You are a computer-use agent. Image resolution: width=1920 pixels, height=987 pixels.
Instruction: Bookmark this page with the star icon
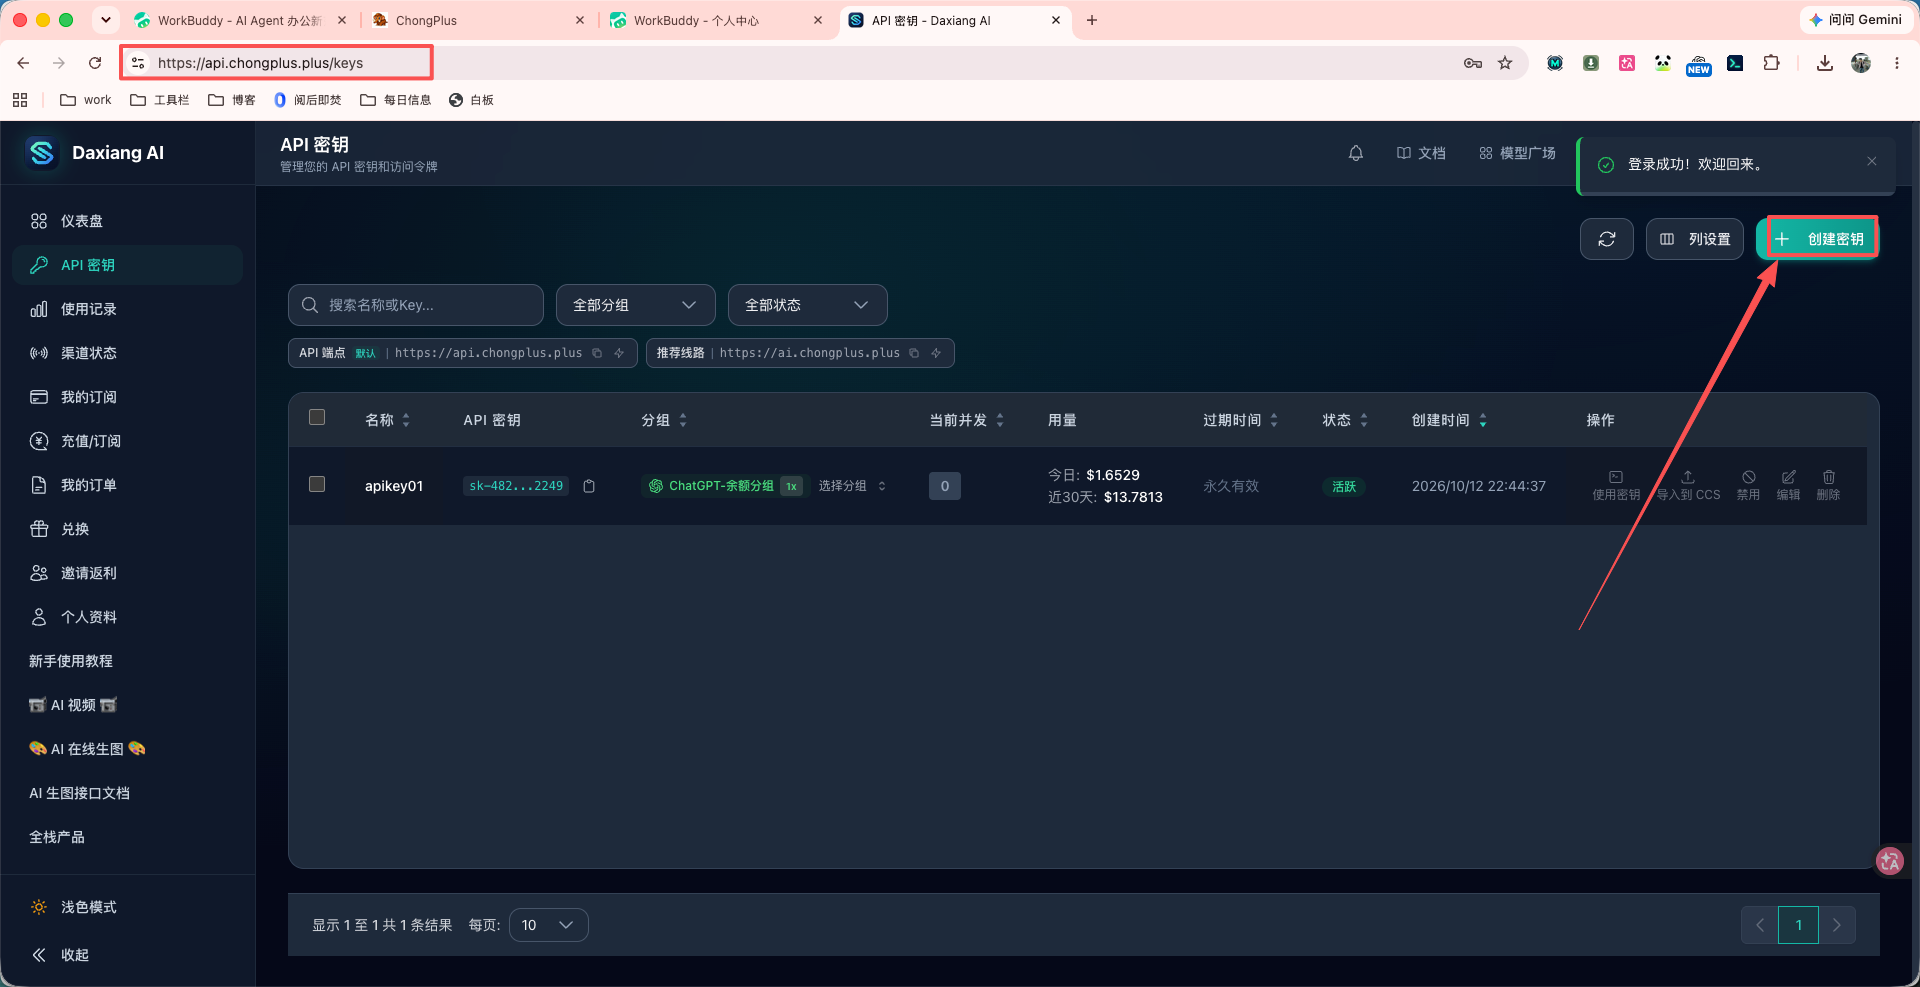(1505, 63)
